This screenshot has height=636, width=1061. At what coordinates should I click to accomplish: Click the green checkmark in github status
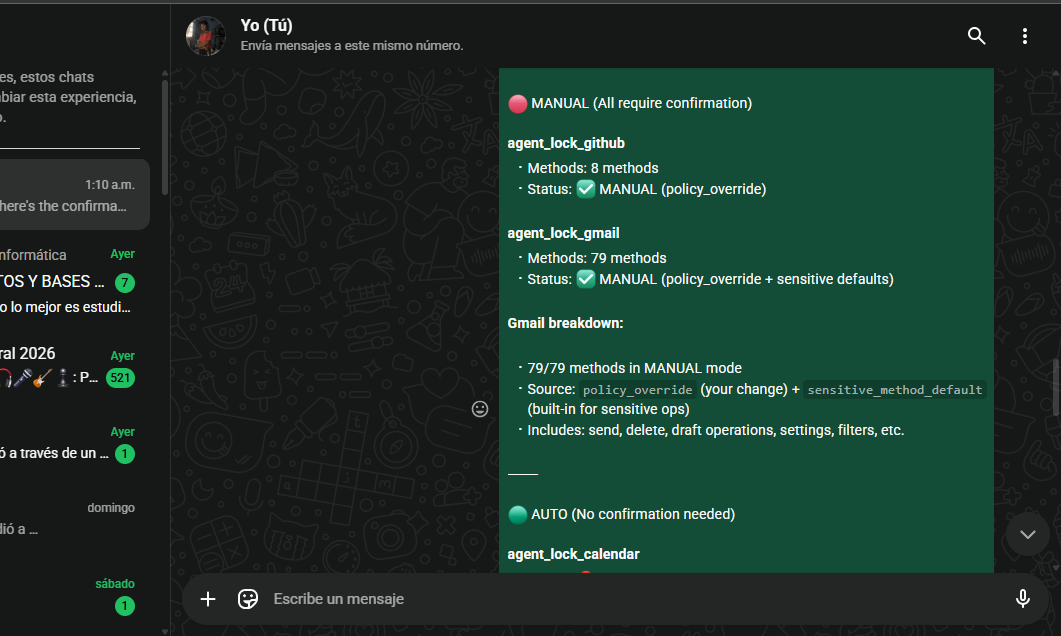pos(586,189)
